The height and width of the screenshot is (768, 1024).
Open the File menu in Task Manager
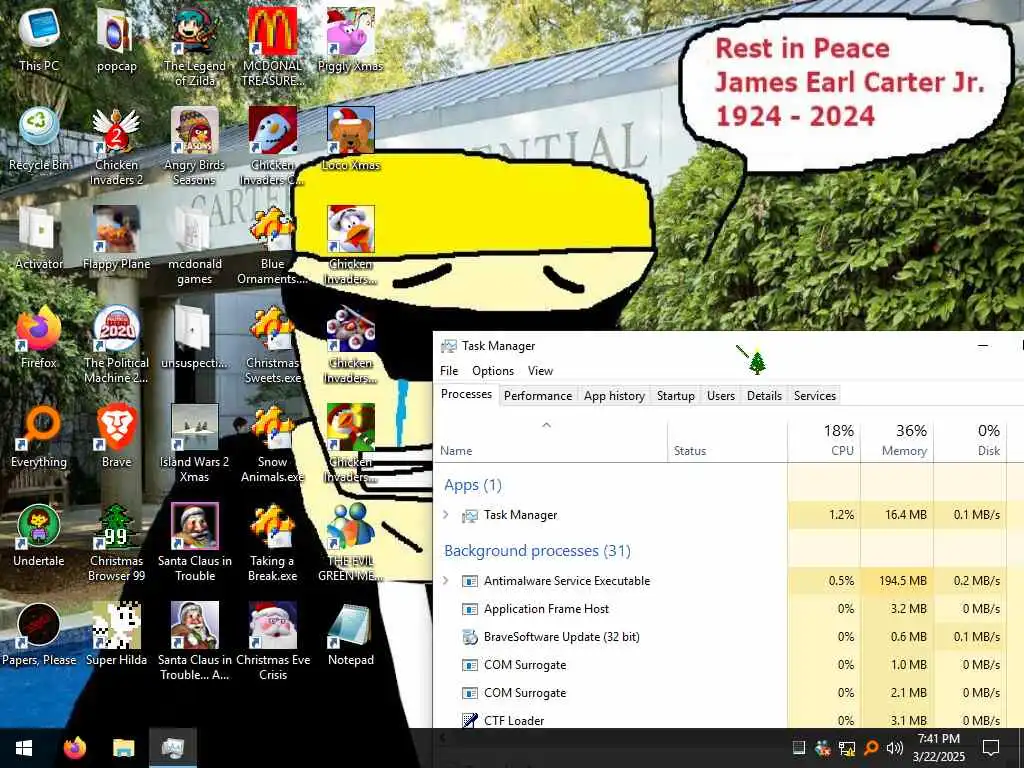click(x=449, y=371)
